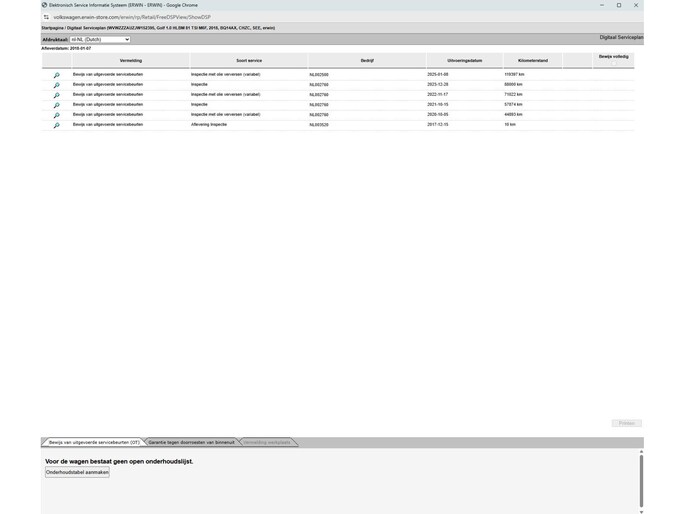
Task: Click the Uitvoeringsdatum column header
Action: click(464, 60)
